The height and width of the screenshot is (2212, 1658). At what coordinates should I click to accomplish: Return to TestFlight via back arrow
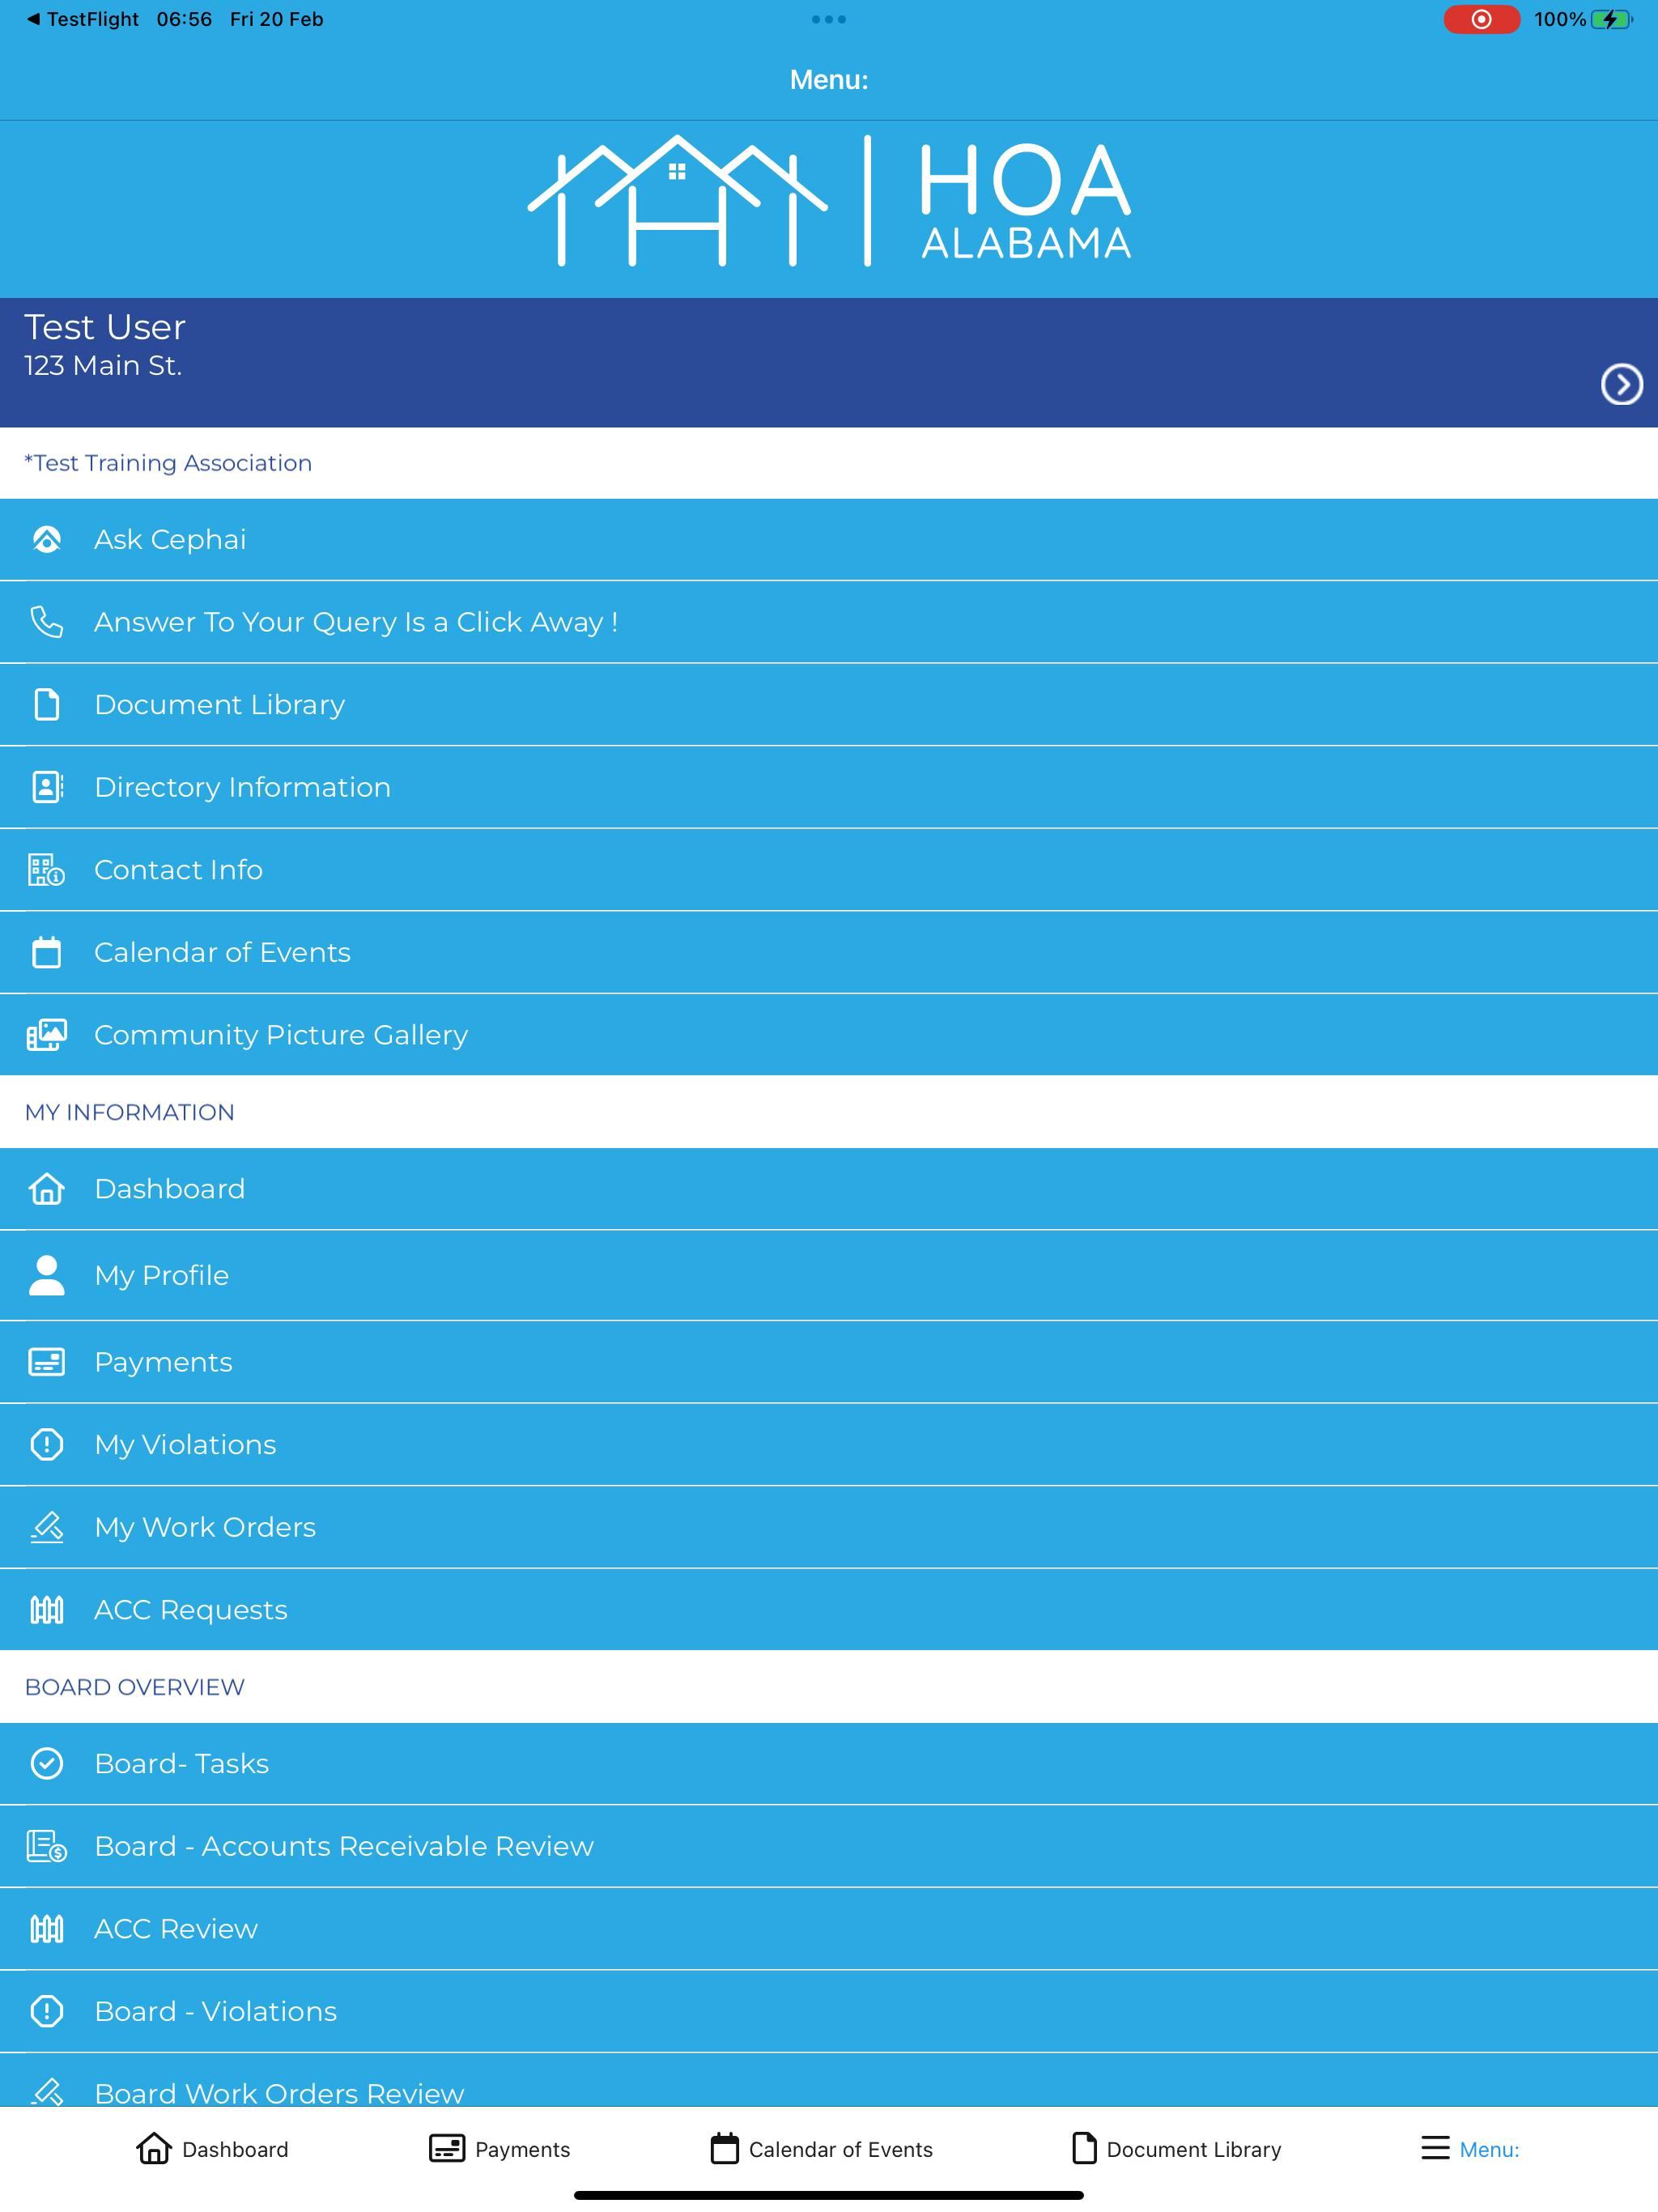pos(82,19)
